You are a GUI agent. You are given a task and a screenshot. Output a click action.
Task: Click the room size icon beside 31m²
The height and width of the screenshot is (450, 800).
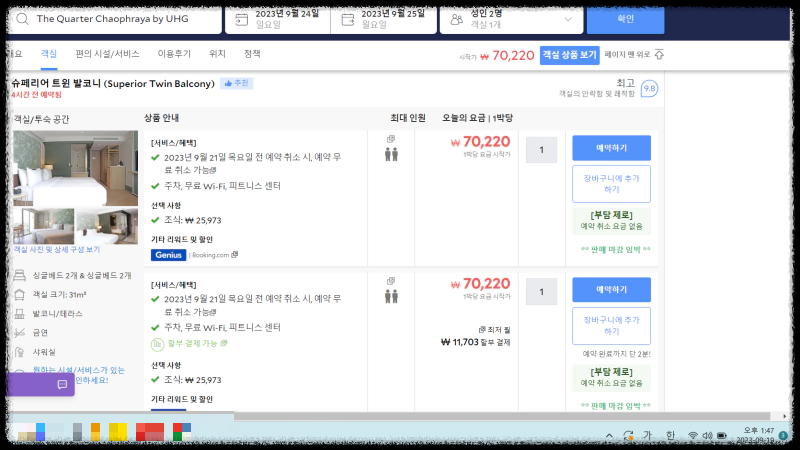tap(19, 294)
